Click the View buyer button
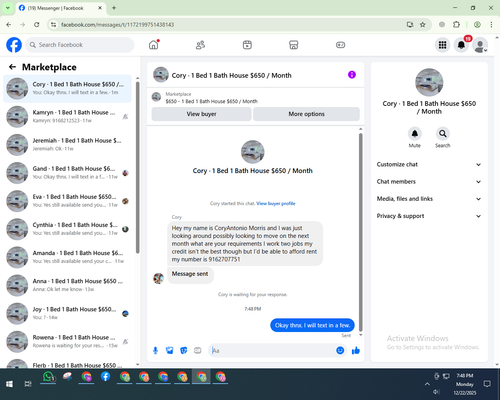The height and width of the screenshot is (400, 500). [201, 114]
